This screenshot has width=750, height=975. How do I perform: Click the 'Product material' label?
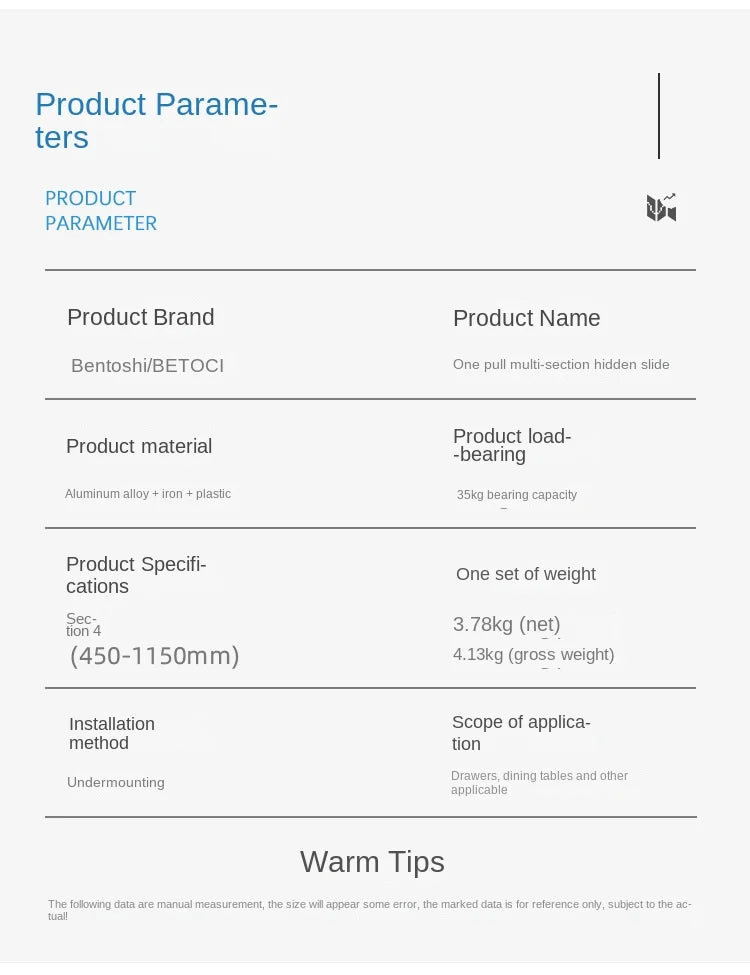139,446
